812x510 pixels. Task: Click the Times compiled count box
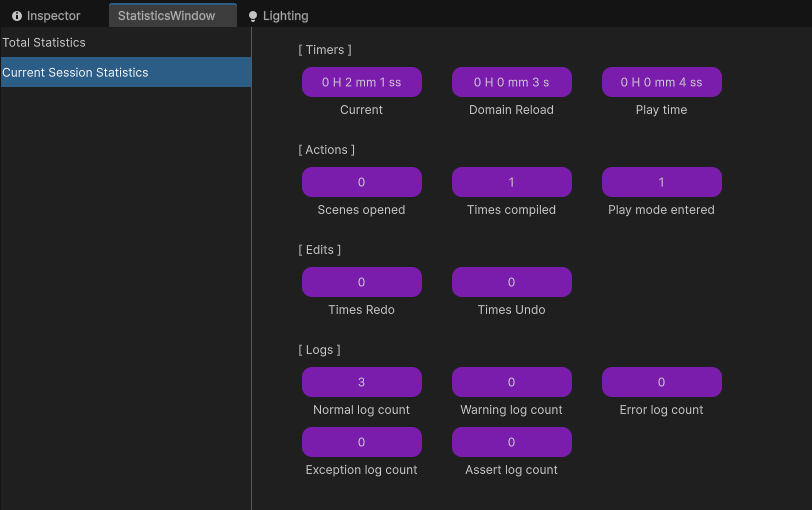(511, 182)
